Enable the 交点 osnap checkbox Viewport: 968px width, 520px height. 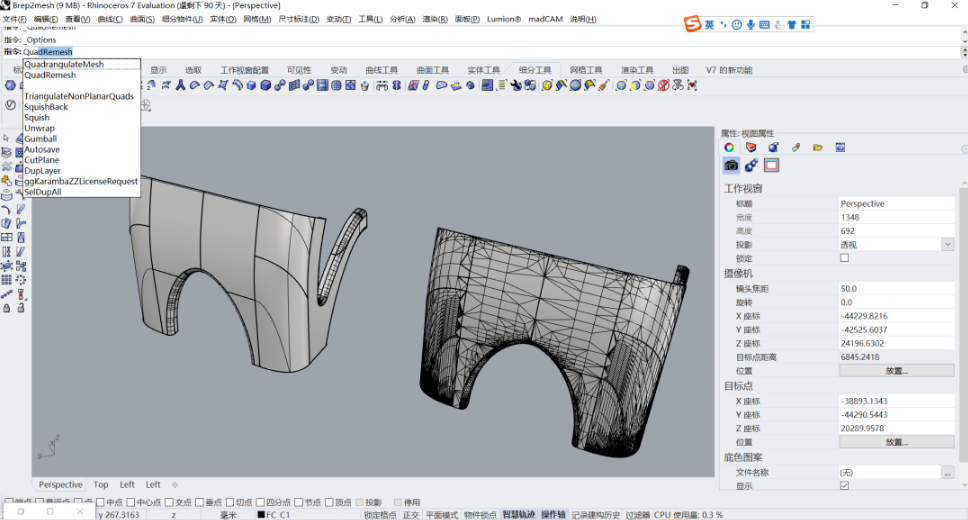pyautogui.click(x=169, y=502)
